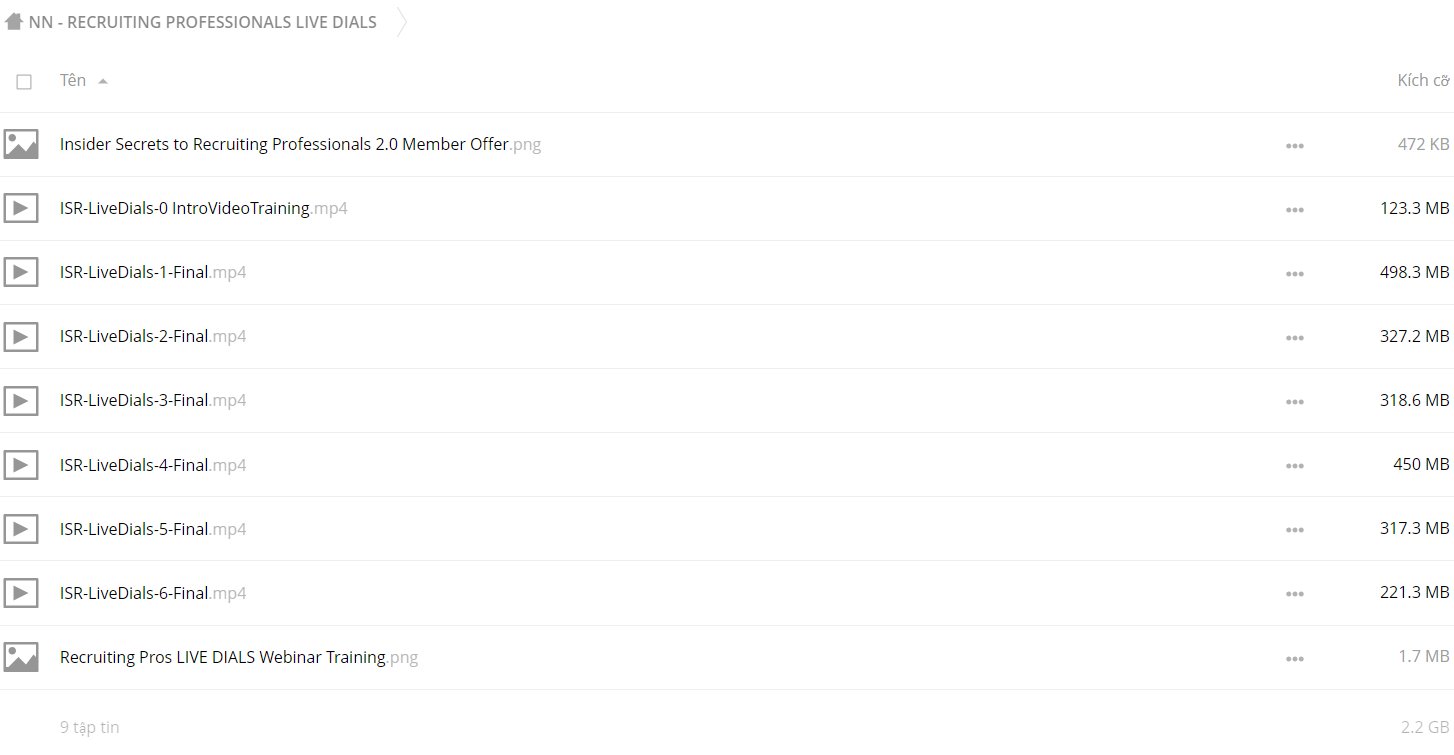Open the more-actions dots for ISR-LiveDials-1-Final.mp4
Screen dimensions: 1454x755
[1295, 274]
